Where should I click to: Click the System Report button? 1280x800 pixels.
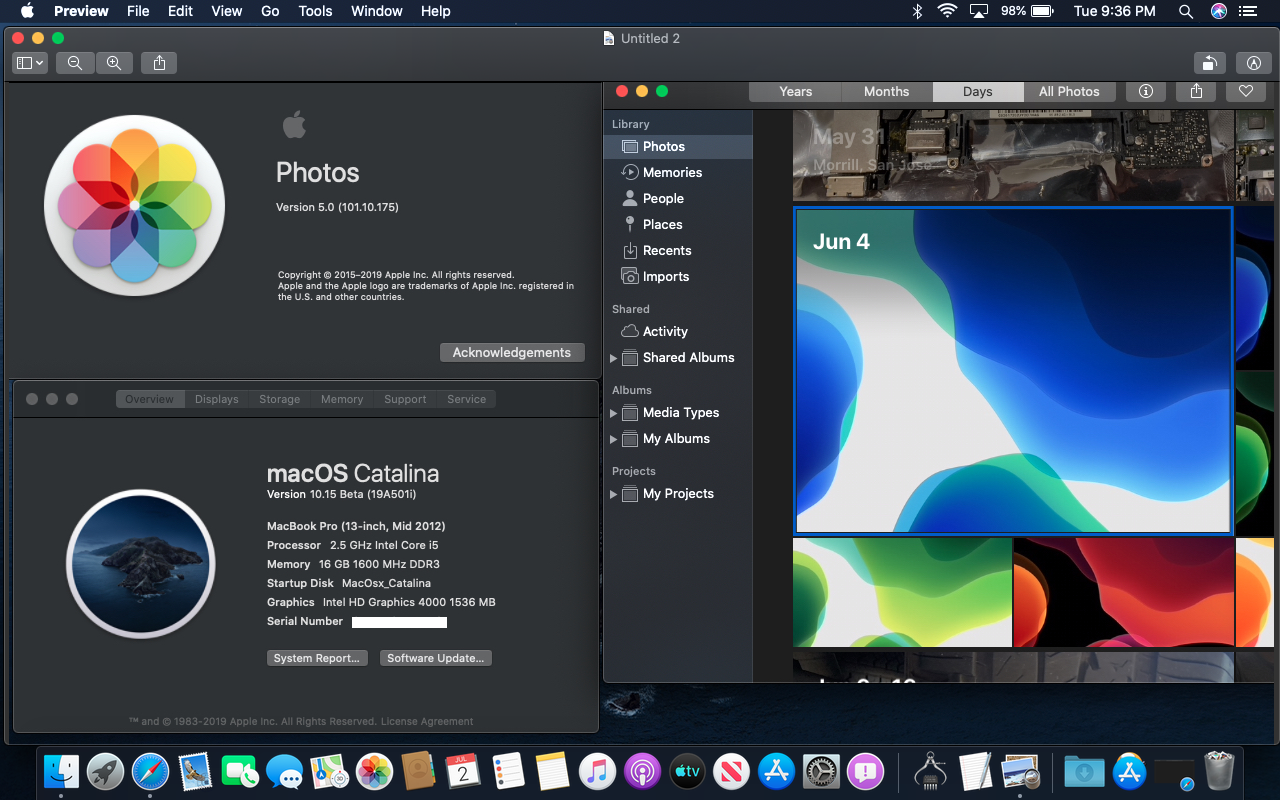pyautogui.click(x=317, y=658)
